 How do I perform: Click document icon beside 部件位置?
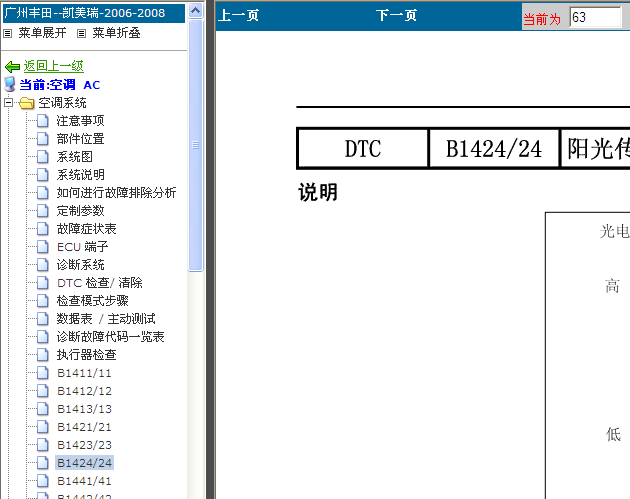click(x=43, y=139)
